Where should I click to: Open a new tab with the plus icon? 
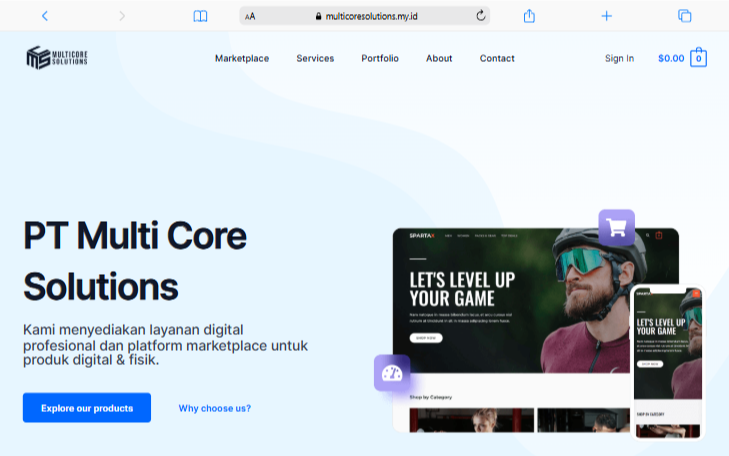pos(606,16)
